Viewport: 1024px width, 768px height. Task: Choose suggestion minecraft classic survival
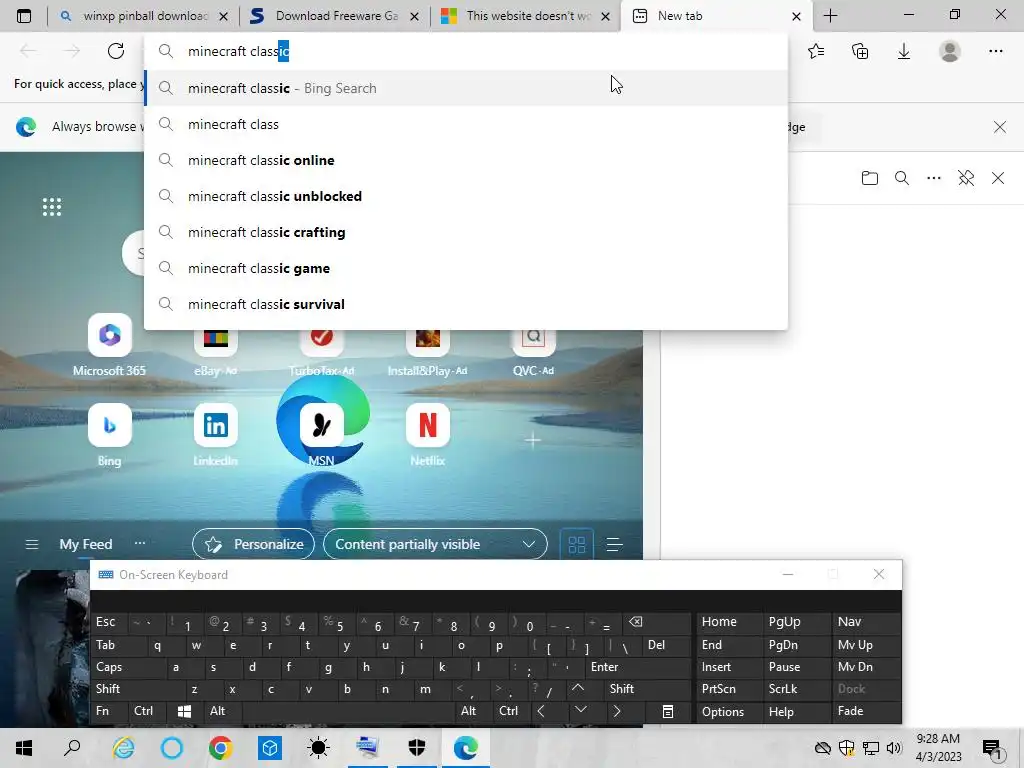pyautogui.click(x=466, y=304)
